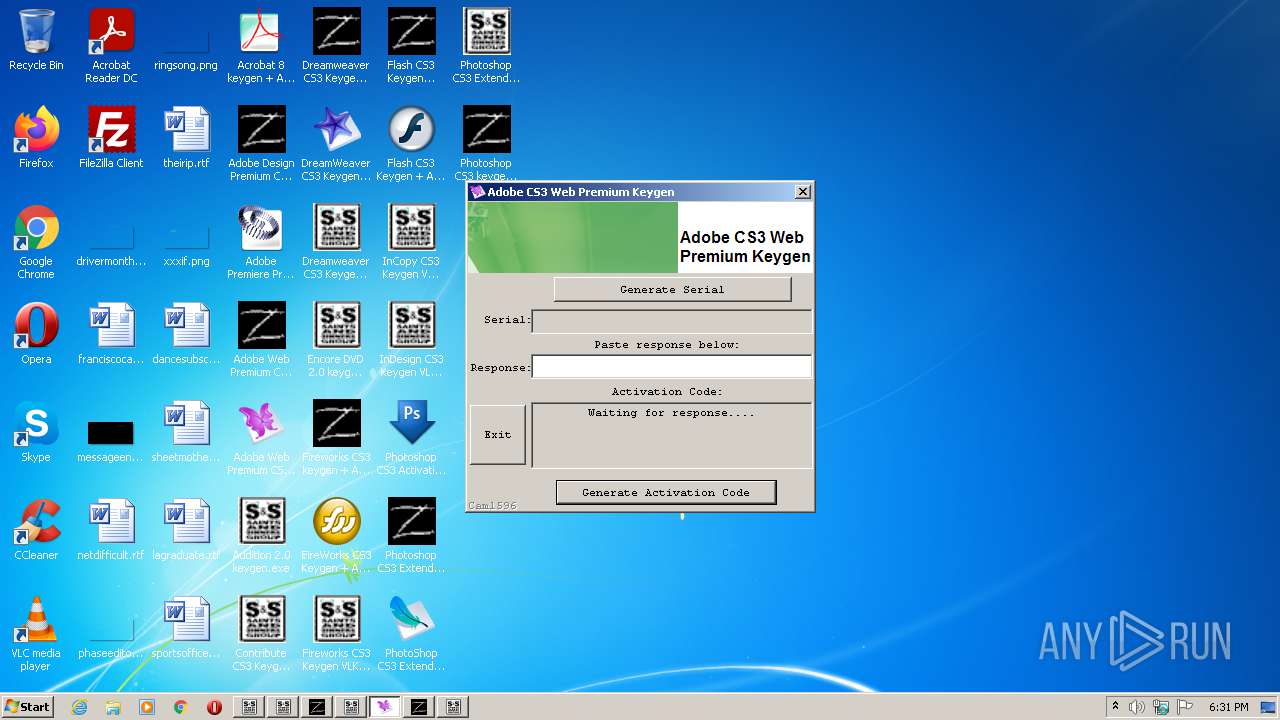This screenshot has width=1280, height=720.
Task: Select the FileZilla Client shortcut
Action: coord(111,139)
